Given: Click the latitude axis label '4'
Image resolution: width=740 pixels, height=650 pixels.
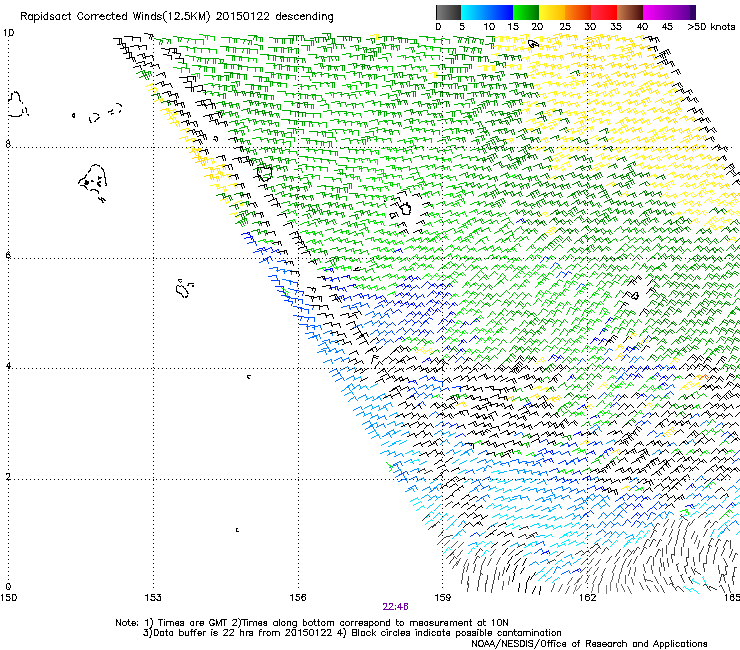Looking at the screenshot, I should pyautogui.click(x=8, y=366).
